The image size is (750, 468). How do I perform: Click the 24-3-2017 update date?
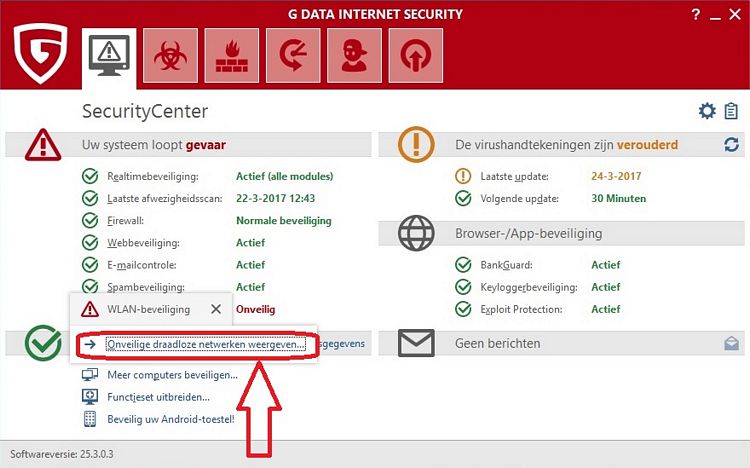616,176
